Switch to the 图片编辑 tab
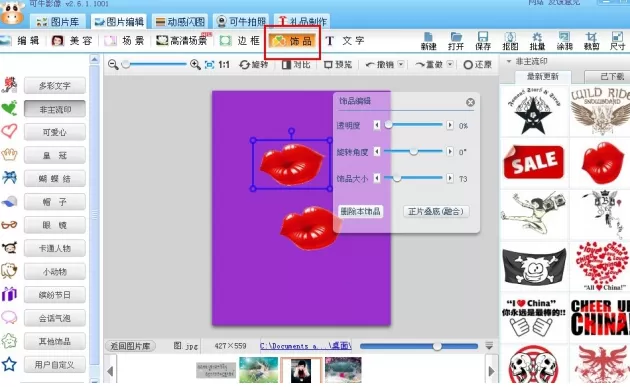630x387 pixels. tap(119, 22)
